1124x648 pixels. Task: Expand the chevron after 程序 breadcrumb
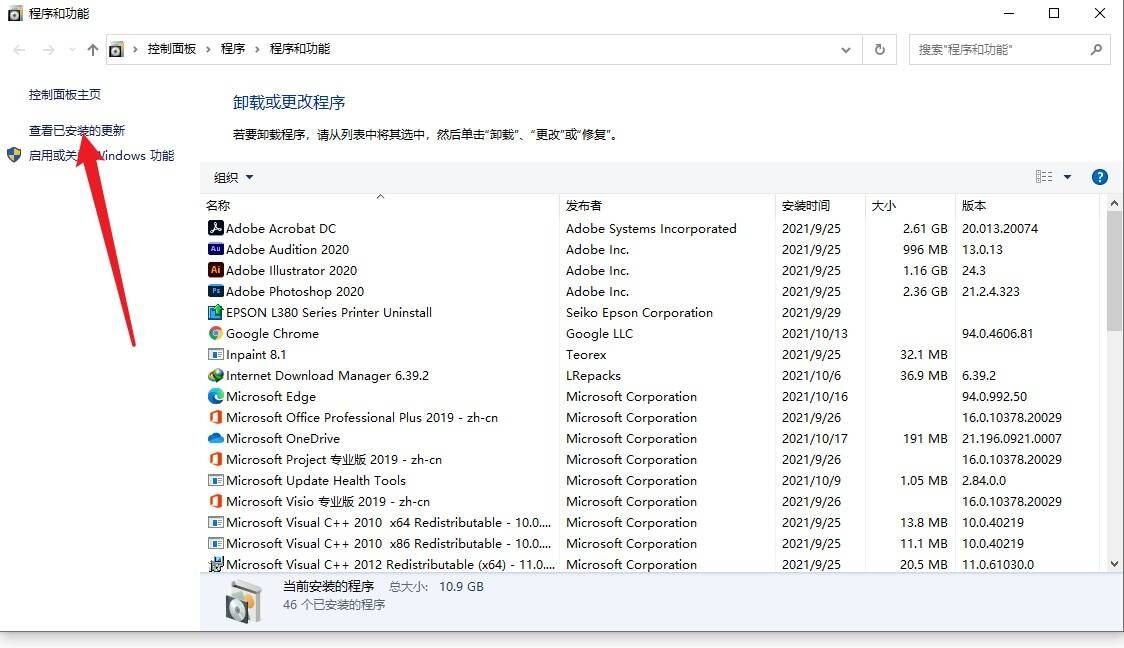pos(257,49)
